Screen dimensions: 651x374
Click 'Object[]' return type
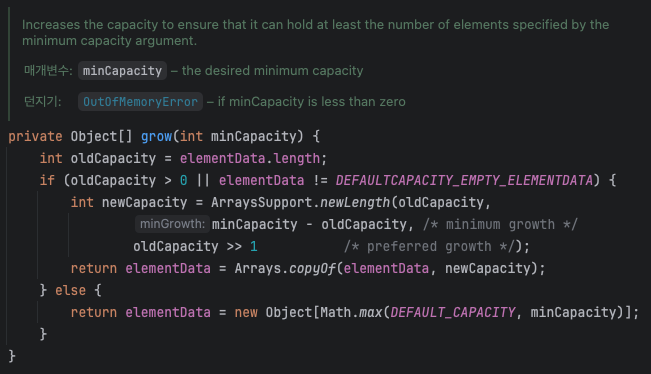pyautogui.click(x=101, y=136)
